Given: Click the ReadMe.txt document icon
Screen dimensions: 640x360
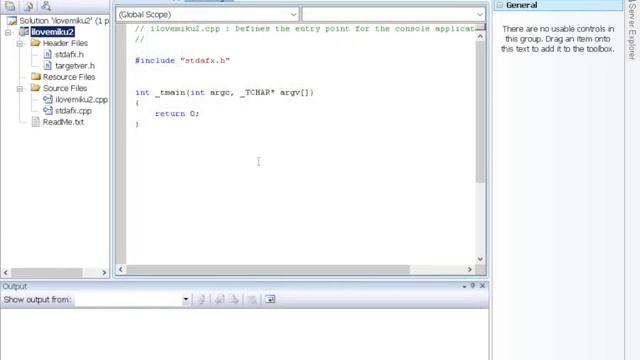Looking at the screenshot, I should [x=36, y=122].
